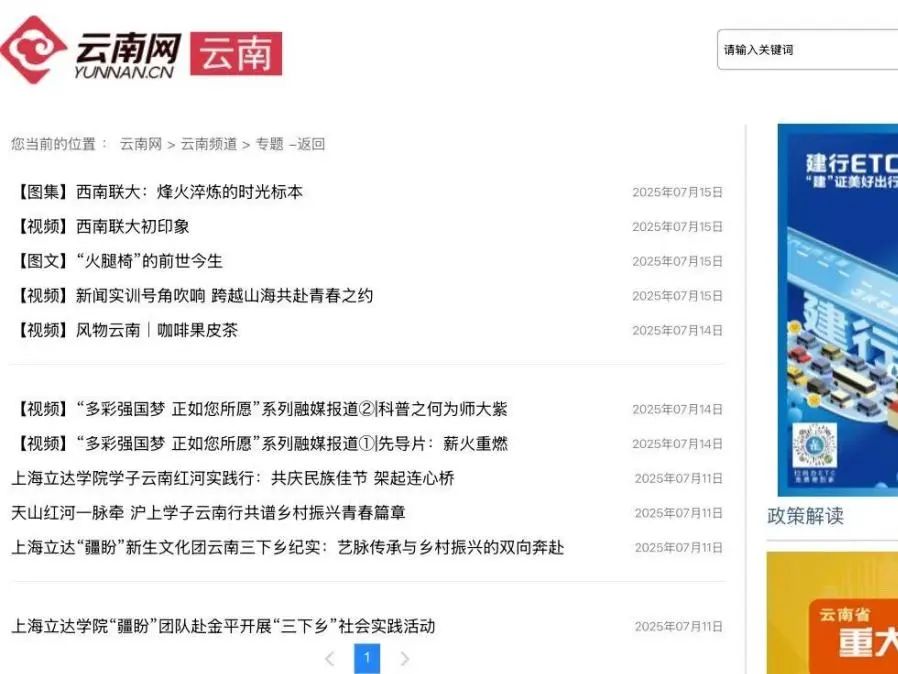The image size is (898, 674).
Task: Click the red 云南 channel badge
Action: [236, 54]
